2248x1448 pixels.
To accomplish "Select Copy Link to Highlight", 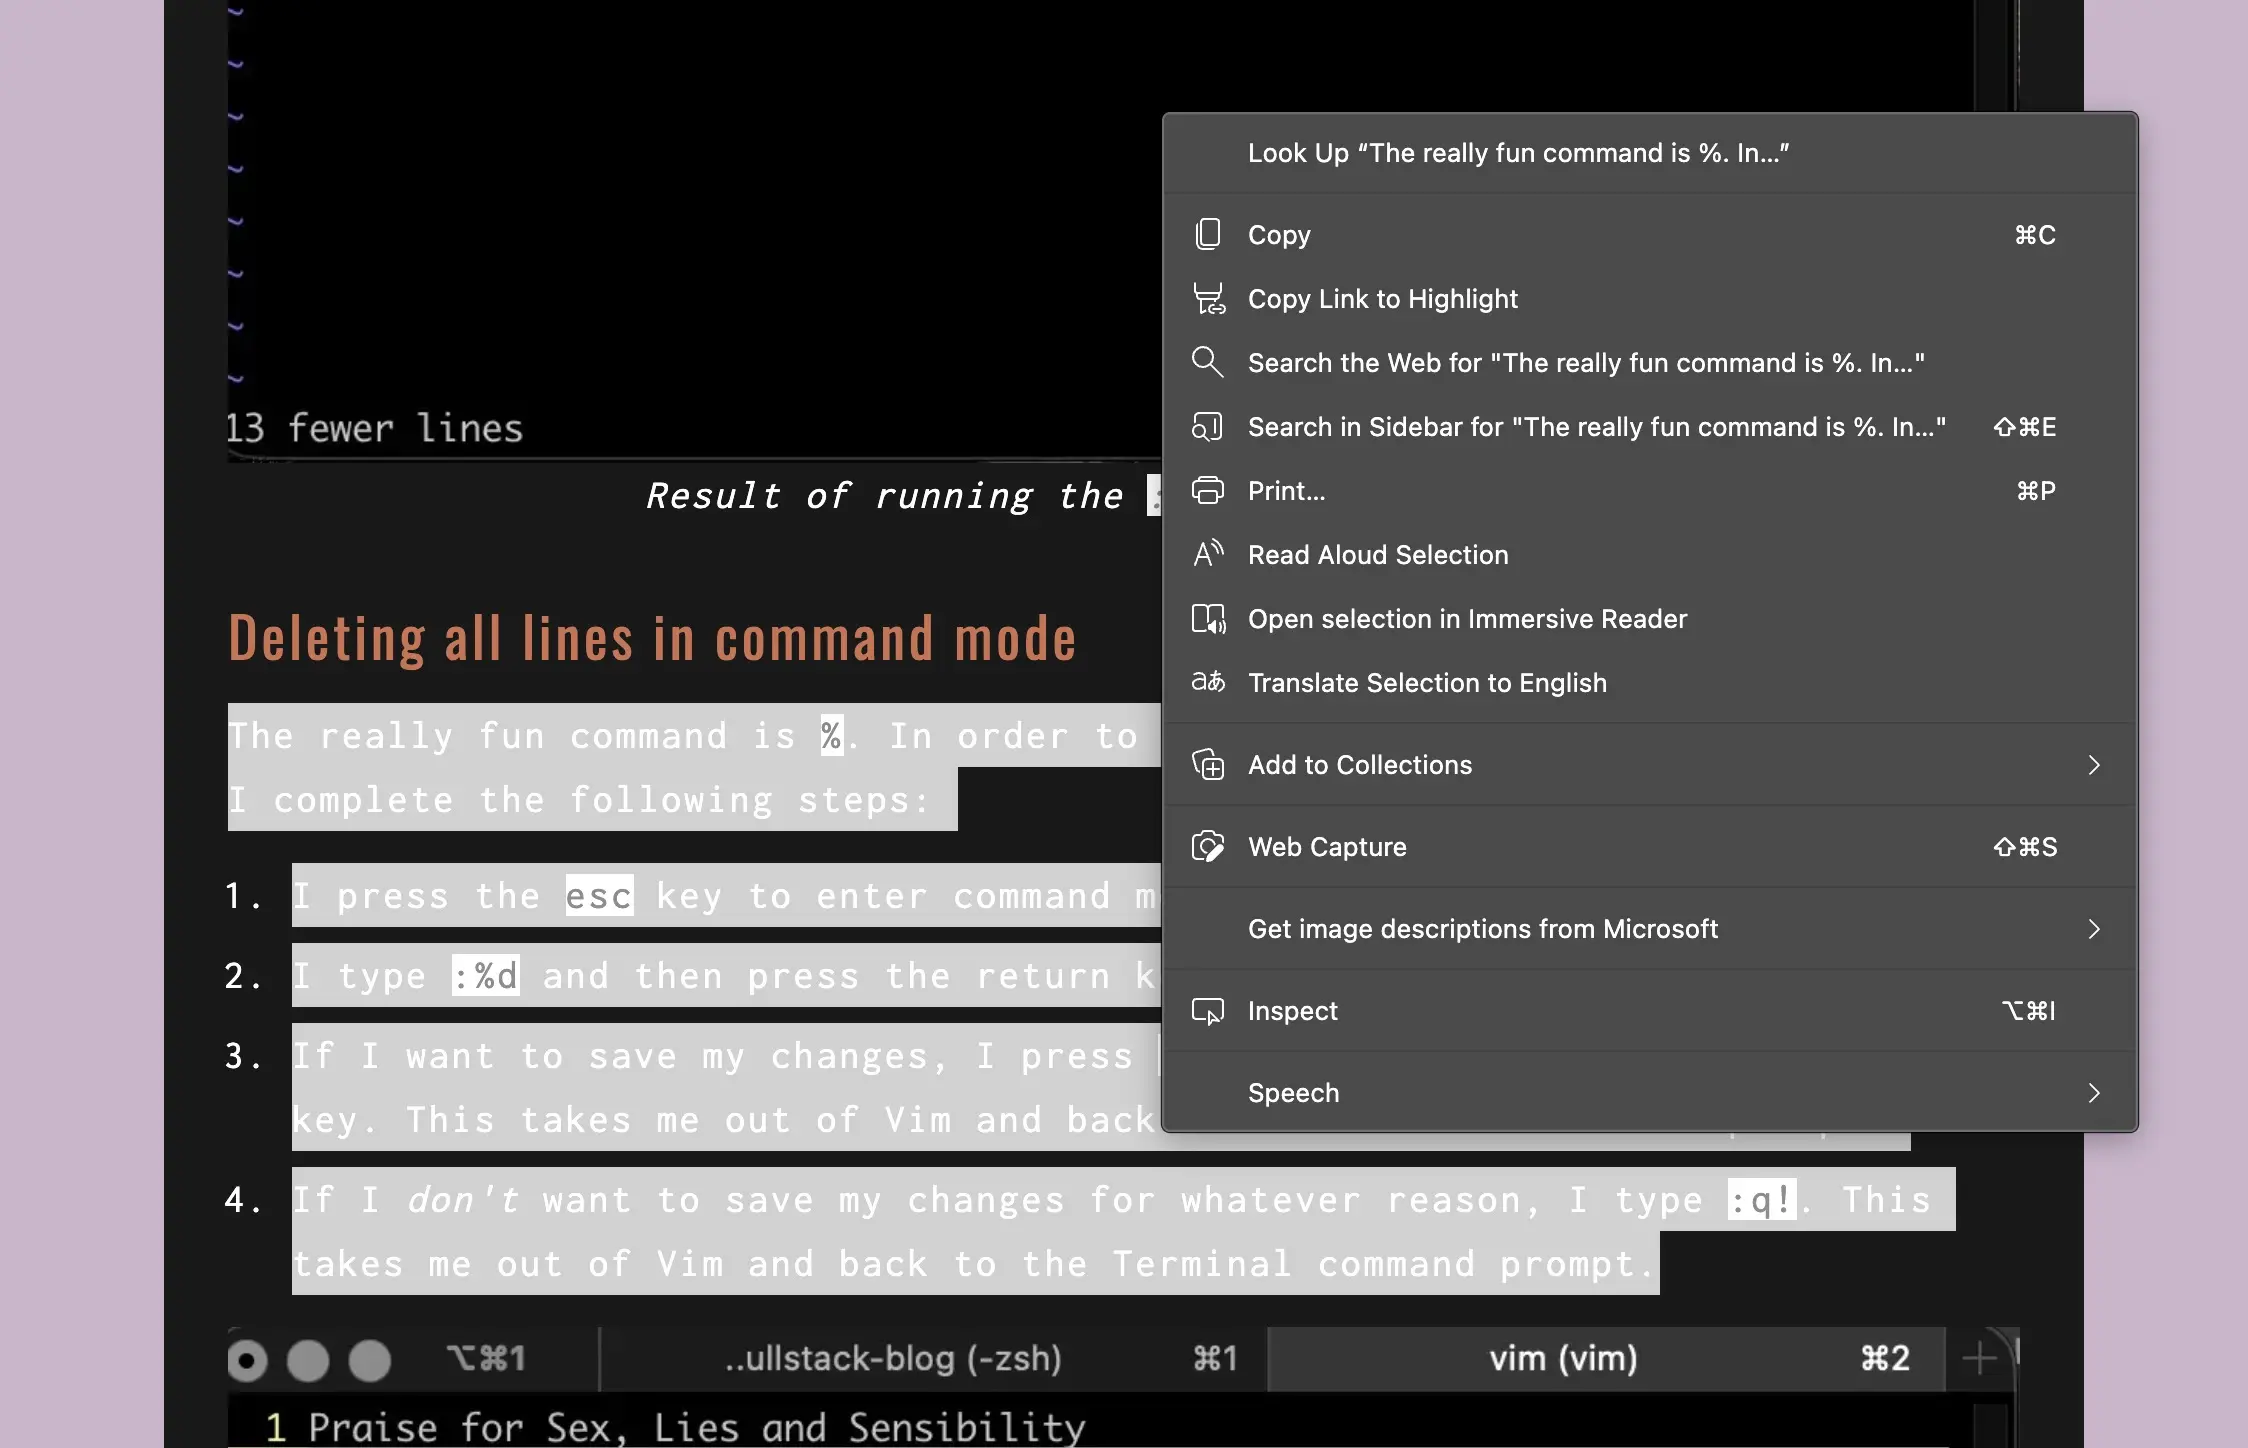I will pyautogui.click(x=1650, y=298).
